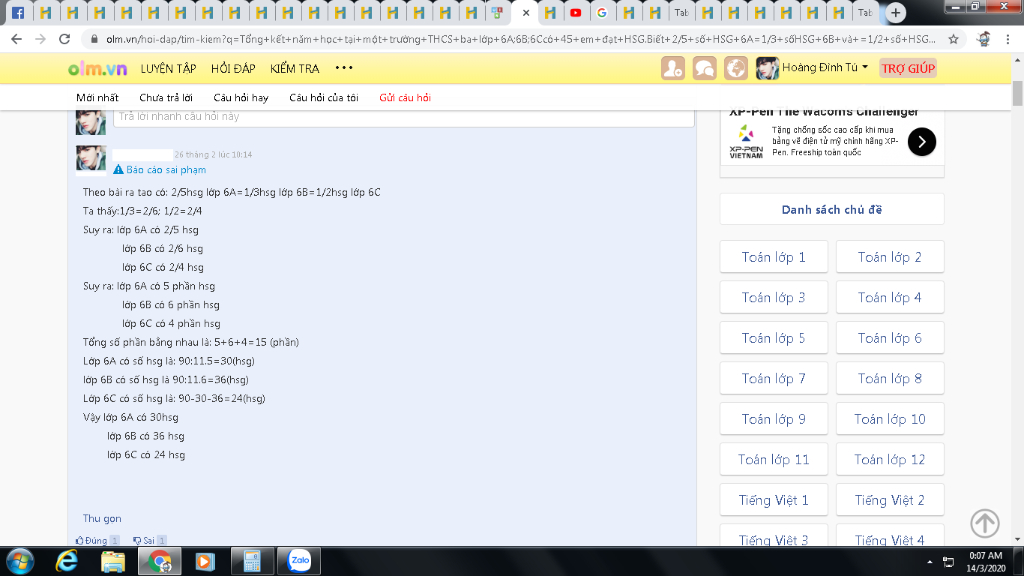The height and width of the screenshot is (576, 1024).
Task: Close the active browser tab
Action: pos(526,12)
